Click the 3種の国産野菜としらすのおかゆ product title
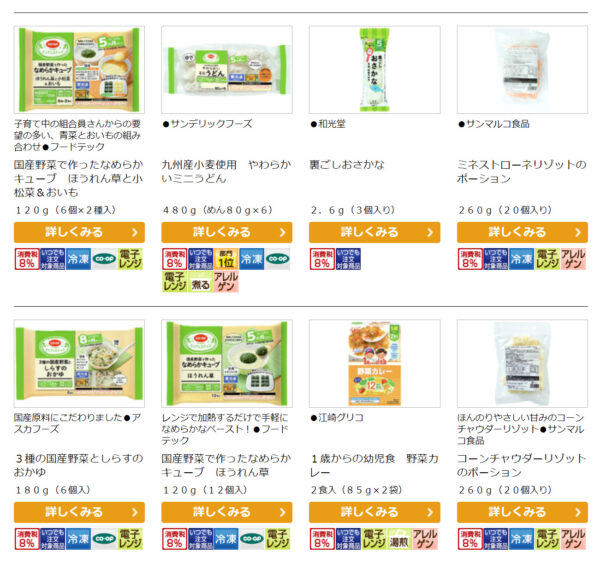Viewport: 600px width, 564px height. (79, 465)
